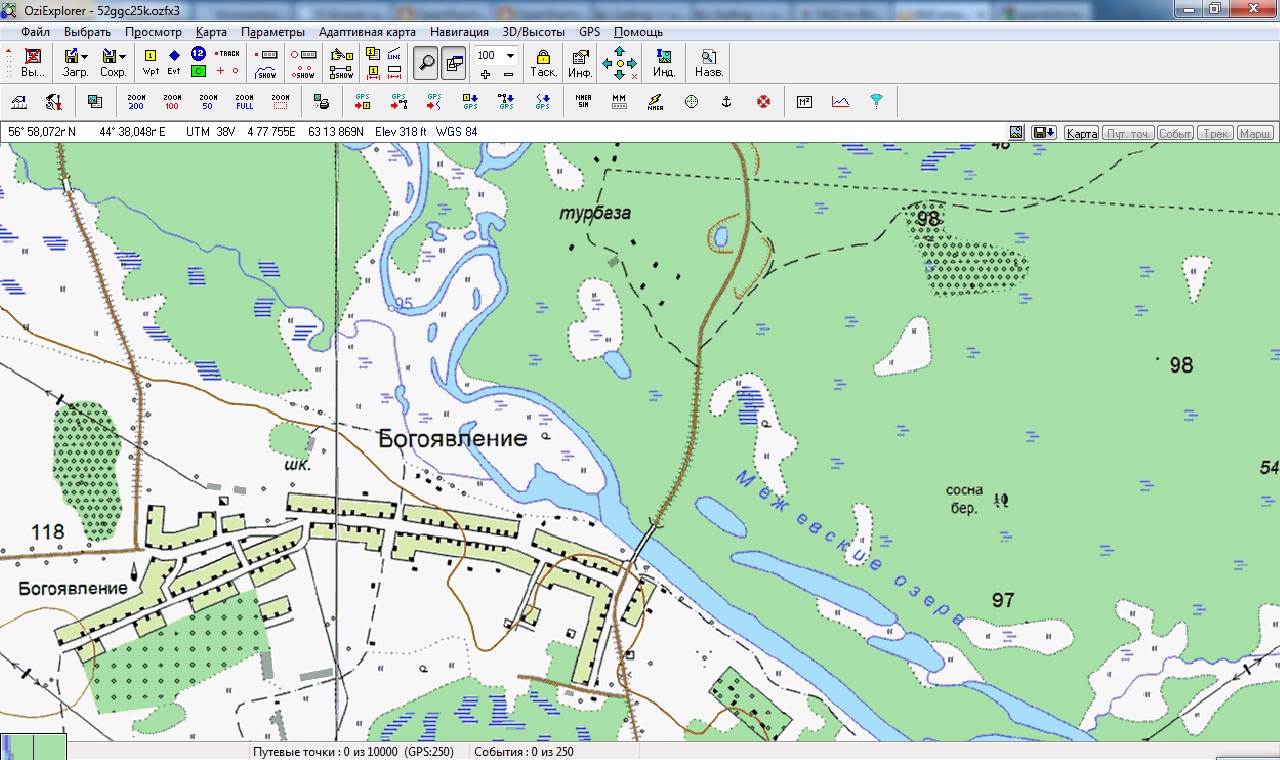Image resolution: width=1280 pixels, height=760 pixels.
Task: Open the Инд. index map icon
Action: tap(664, 63)
